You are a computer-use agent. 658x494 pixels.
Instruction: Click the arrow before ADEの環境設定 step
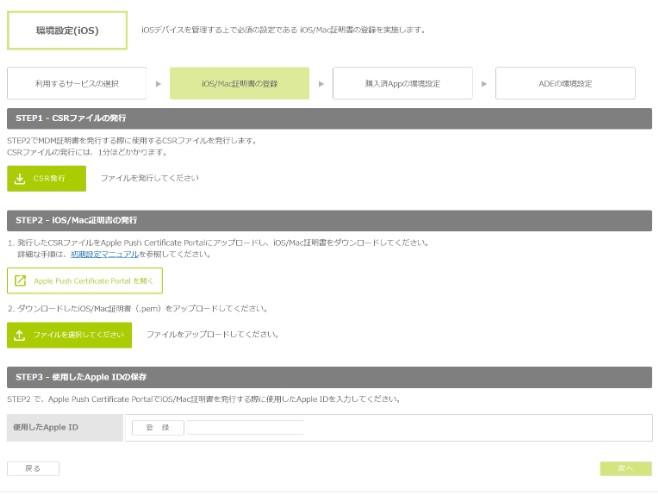pyautogui.click(x=484, y=83)
